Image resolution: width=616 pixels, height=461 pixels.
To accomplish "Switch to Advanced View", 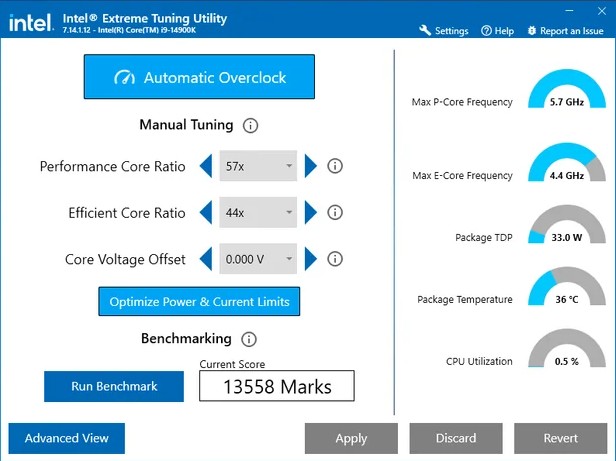I will click(x=67, y=438).
